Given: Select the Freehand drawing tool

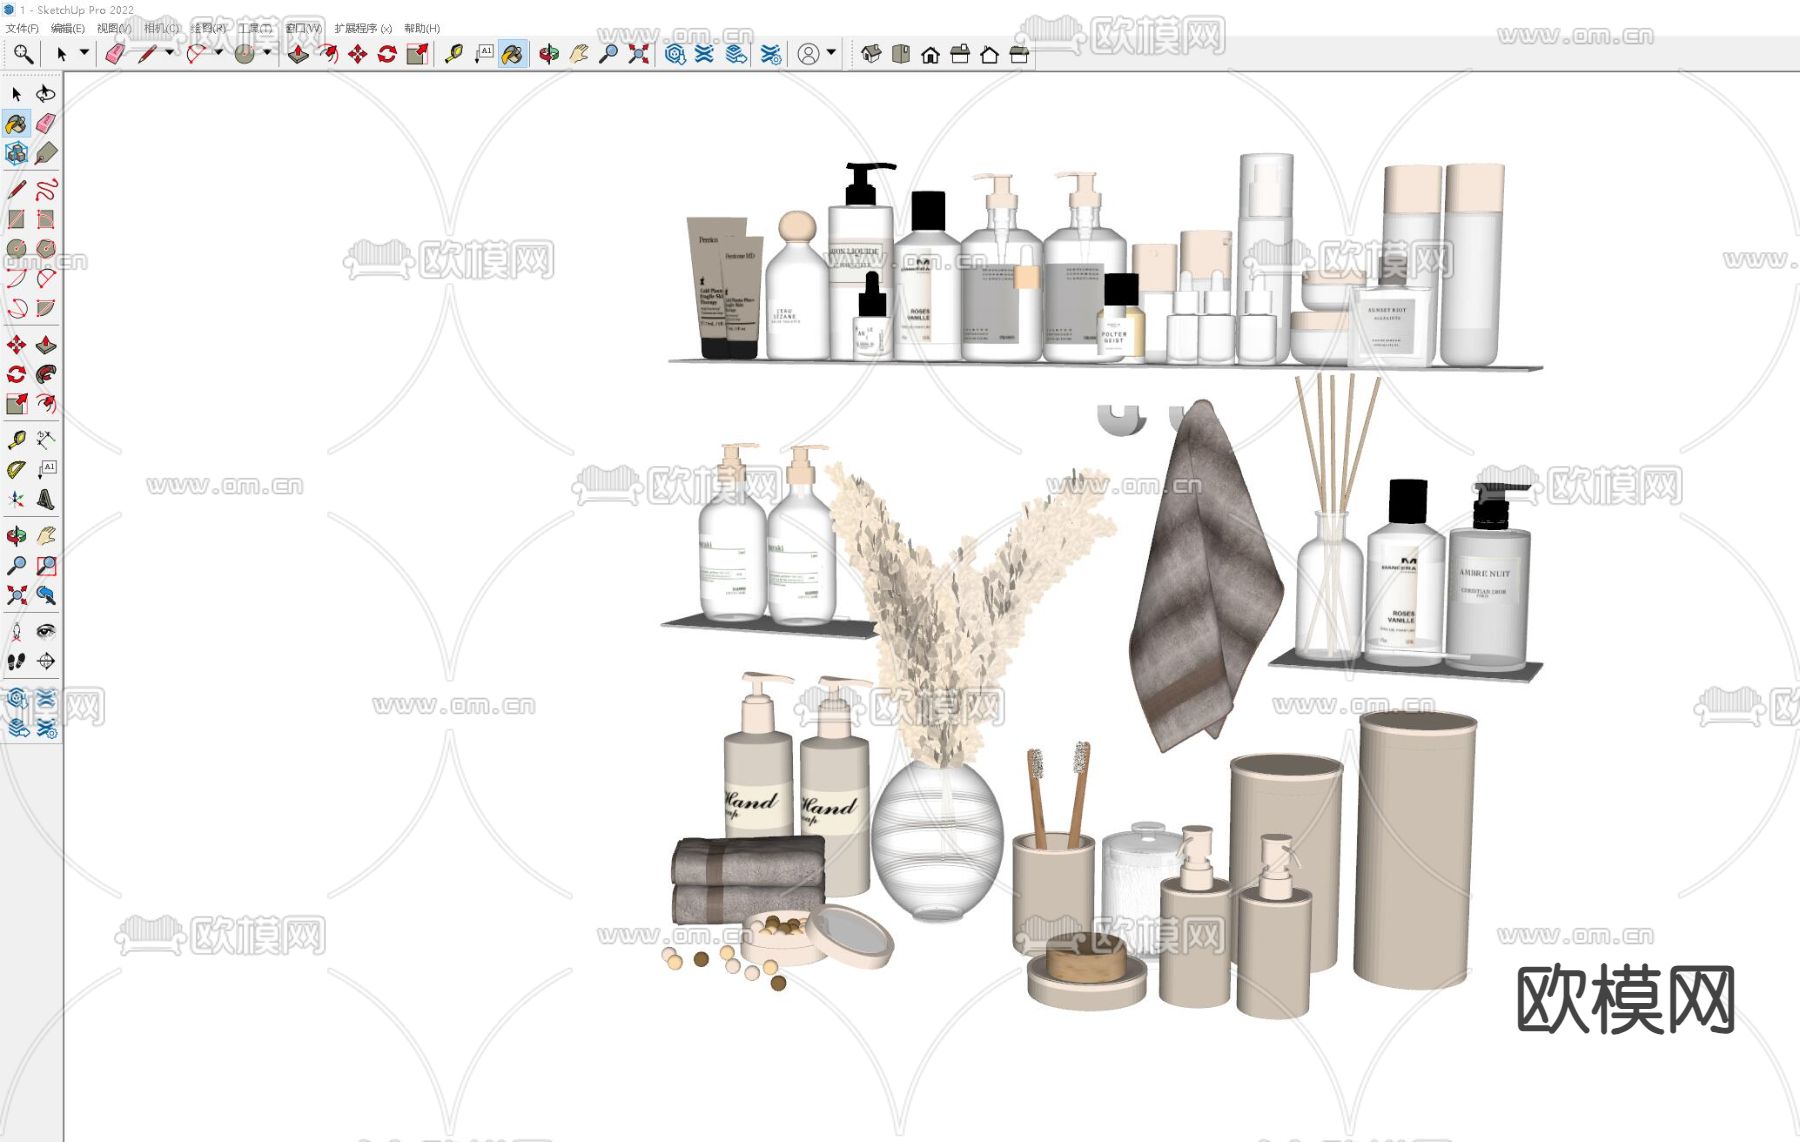Looking at the screenshot, I should pos(46,189).
